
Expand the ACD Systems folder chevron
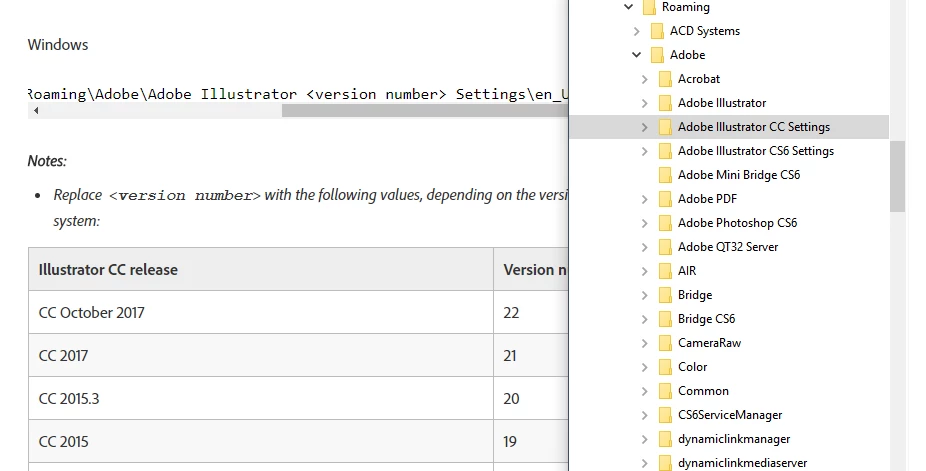click(637, 31)
